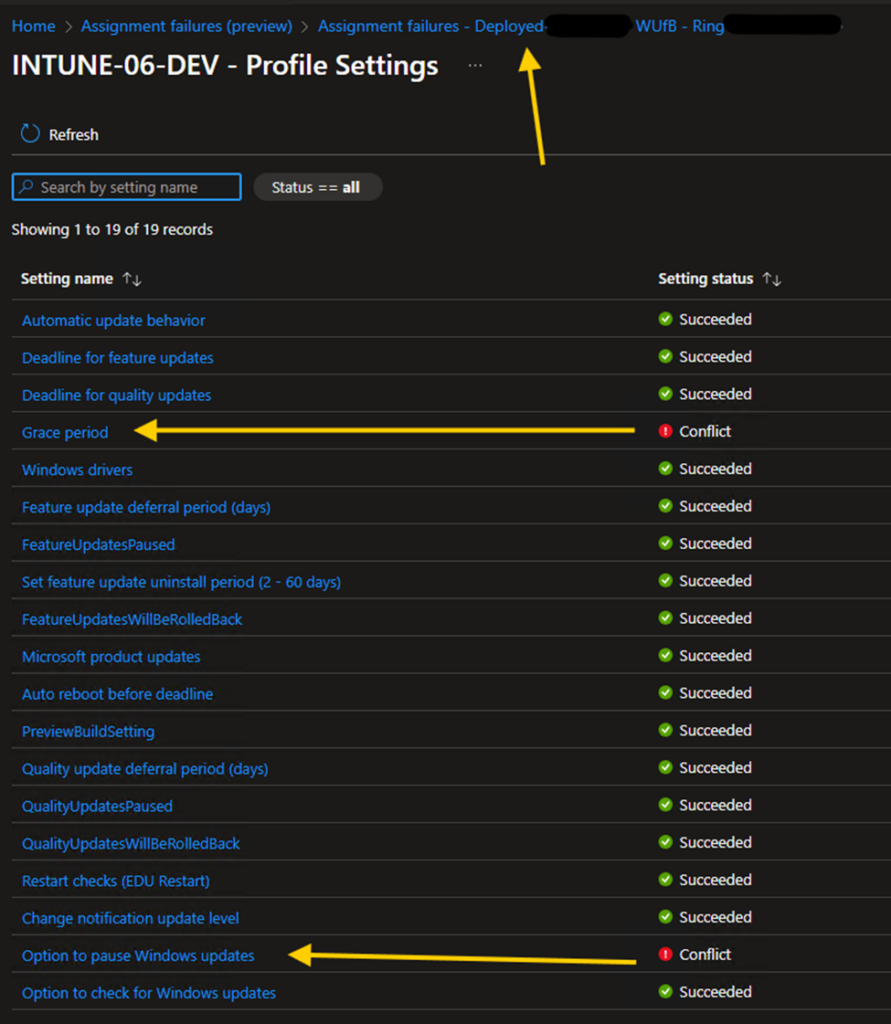This screenshot has height=1024, width=891.
Task: Sort by Setting status arrows icon
Action: coord(771,280)
